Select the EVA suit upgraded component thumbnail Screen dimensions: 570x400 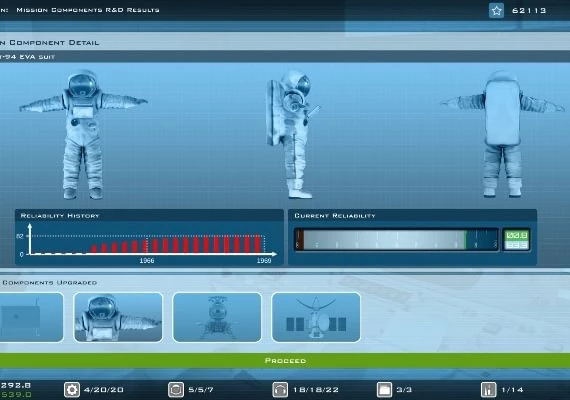[x=118, y=317]
